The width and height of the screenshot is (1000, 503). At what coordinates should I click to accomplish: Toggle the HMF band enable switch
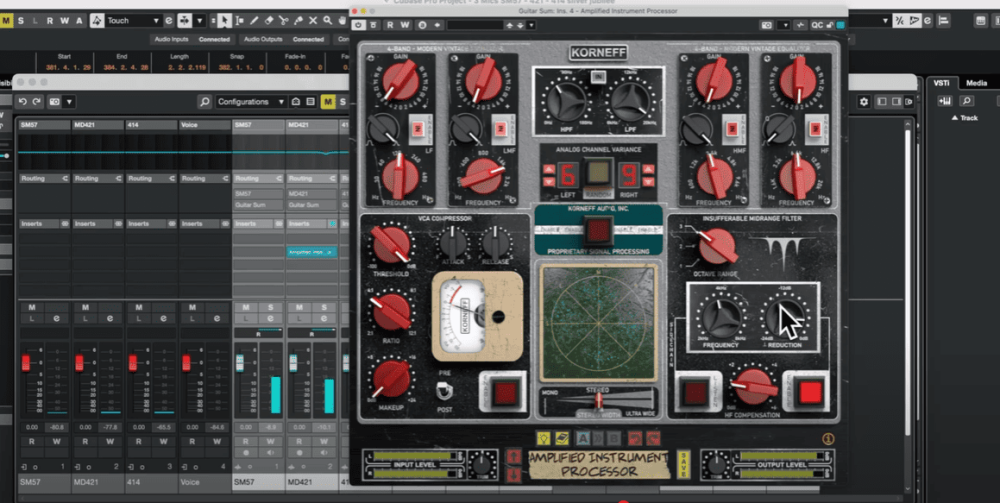[730, 128]
